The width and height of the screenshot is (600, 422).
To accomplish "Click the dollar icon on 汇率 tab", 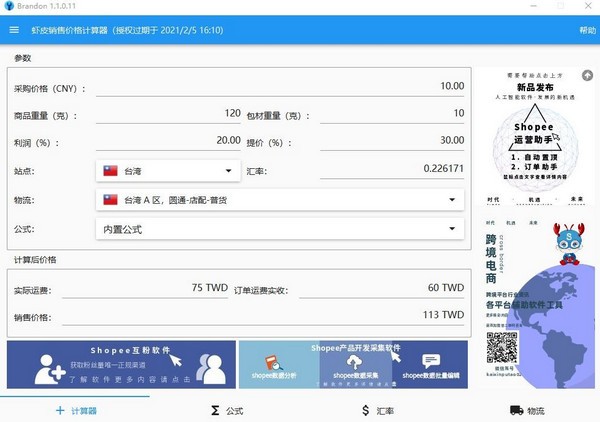I will tap(365, 411).
